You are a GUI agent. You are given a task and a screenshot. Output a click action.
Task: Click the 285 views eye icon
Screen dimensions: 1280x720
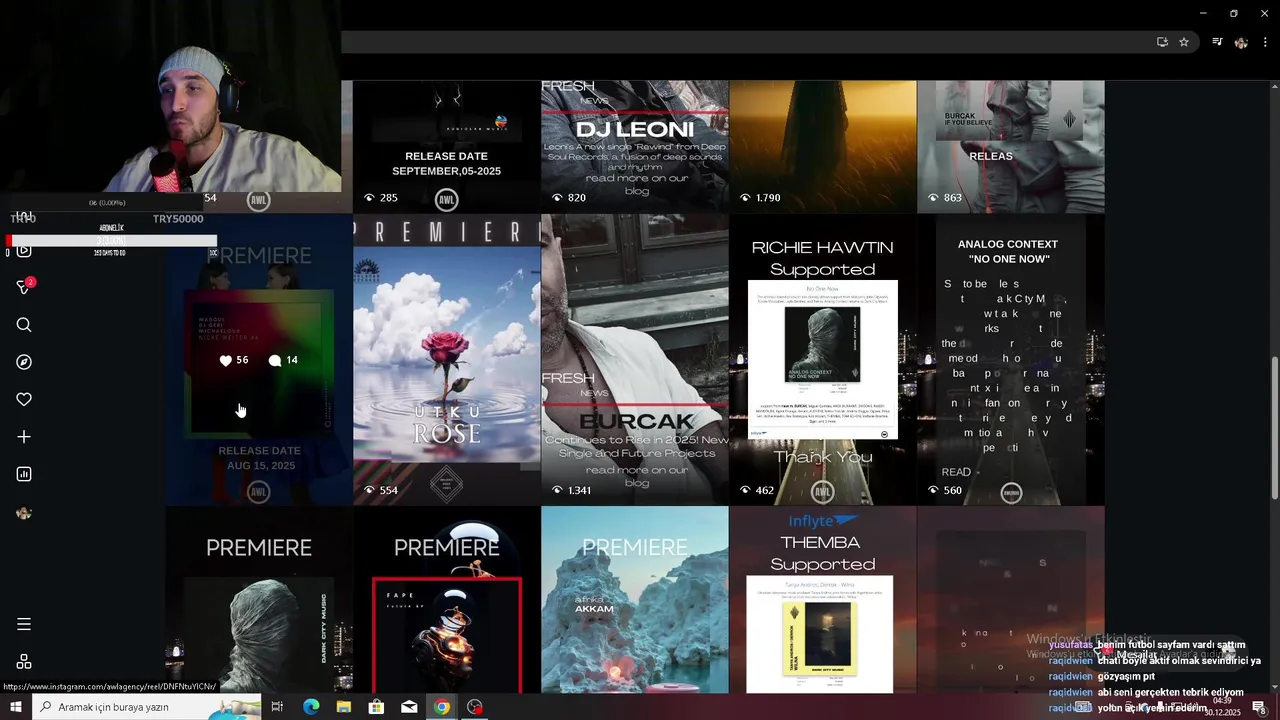[x=369, y=198]
